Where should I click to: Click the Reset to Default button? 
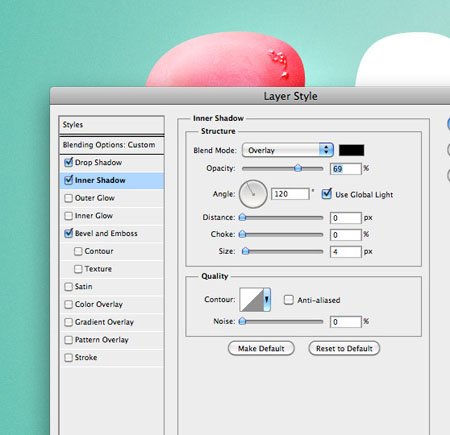pos(344,348)
